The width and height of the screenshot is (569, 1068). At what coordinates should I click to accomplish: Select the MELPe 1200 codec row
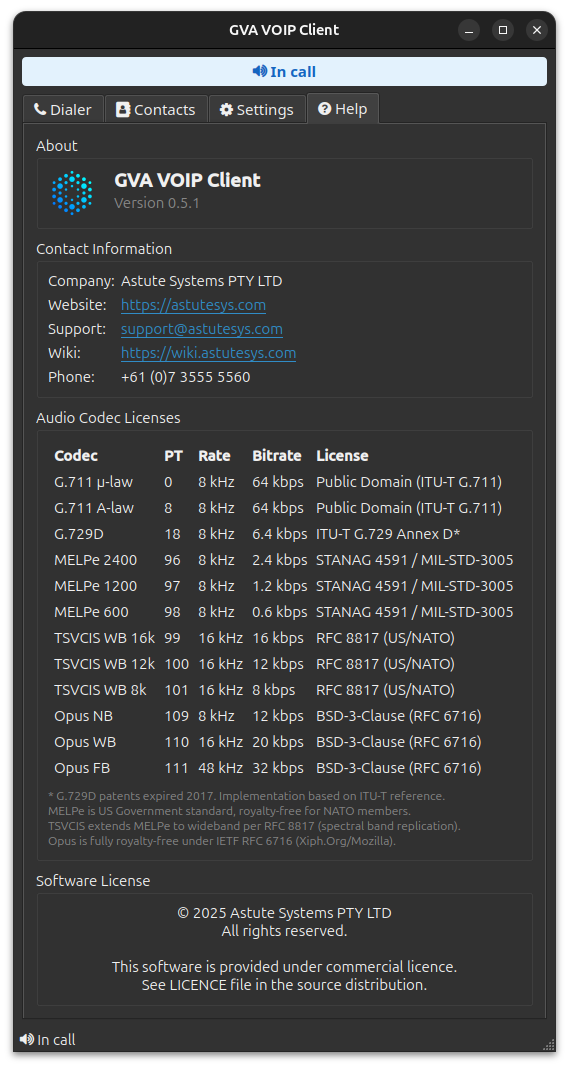[x=284, y=586]
